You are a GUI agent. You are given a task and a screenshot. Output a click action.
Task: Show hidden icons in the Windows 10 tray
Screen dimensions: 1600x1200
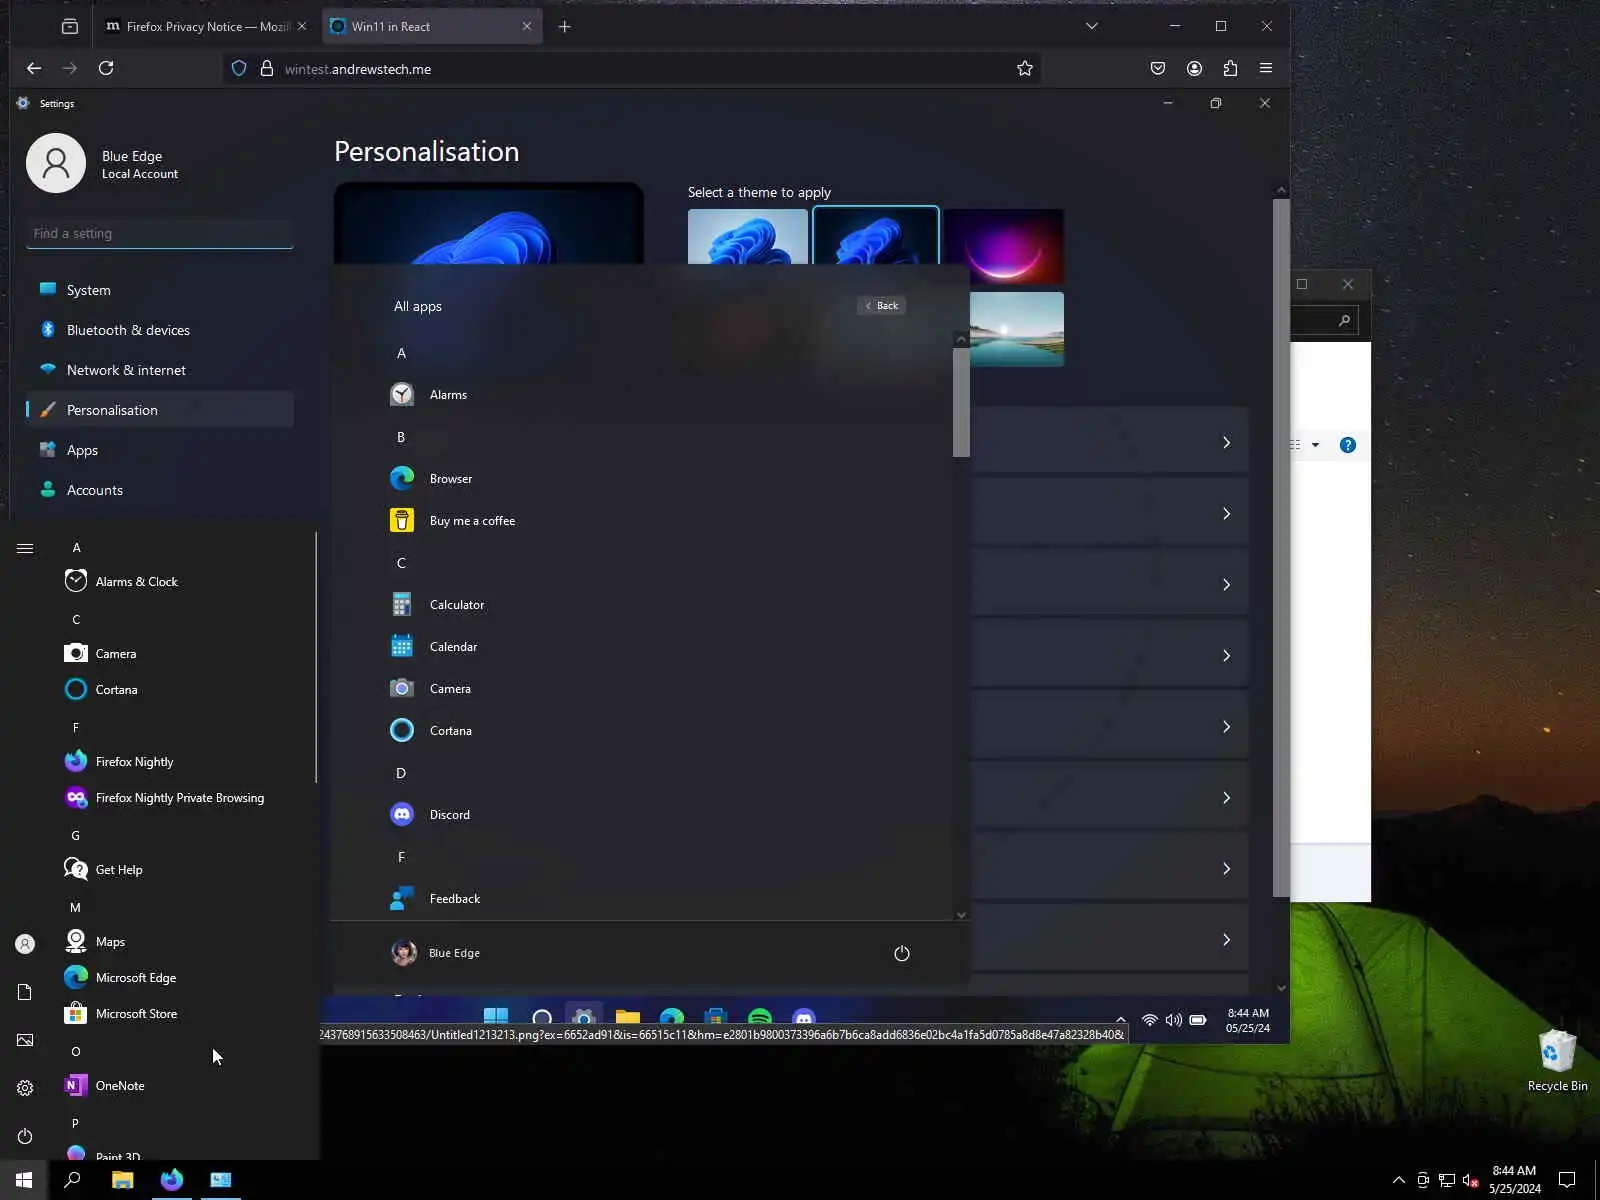[x=1399, y=1180]
